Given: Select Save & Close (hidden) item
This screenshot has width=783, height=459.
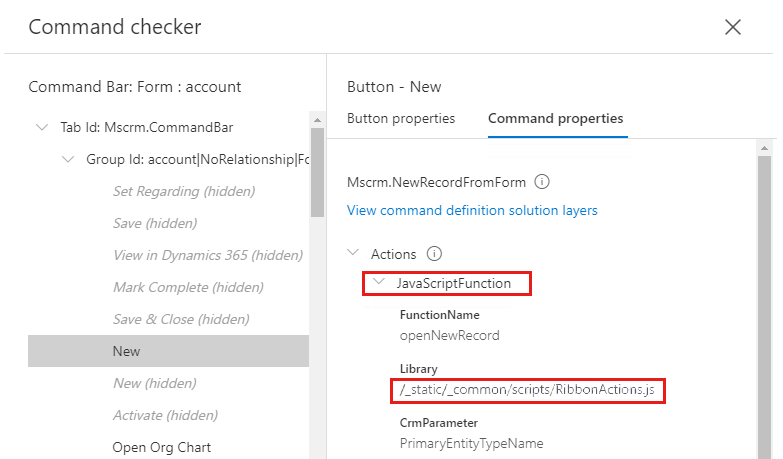Looking at the screenshot, I should (181, 319).
